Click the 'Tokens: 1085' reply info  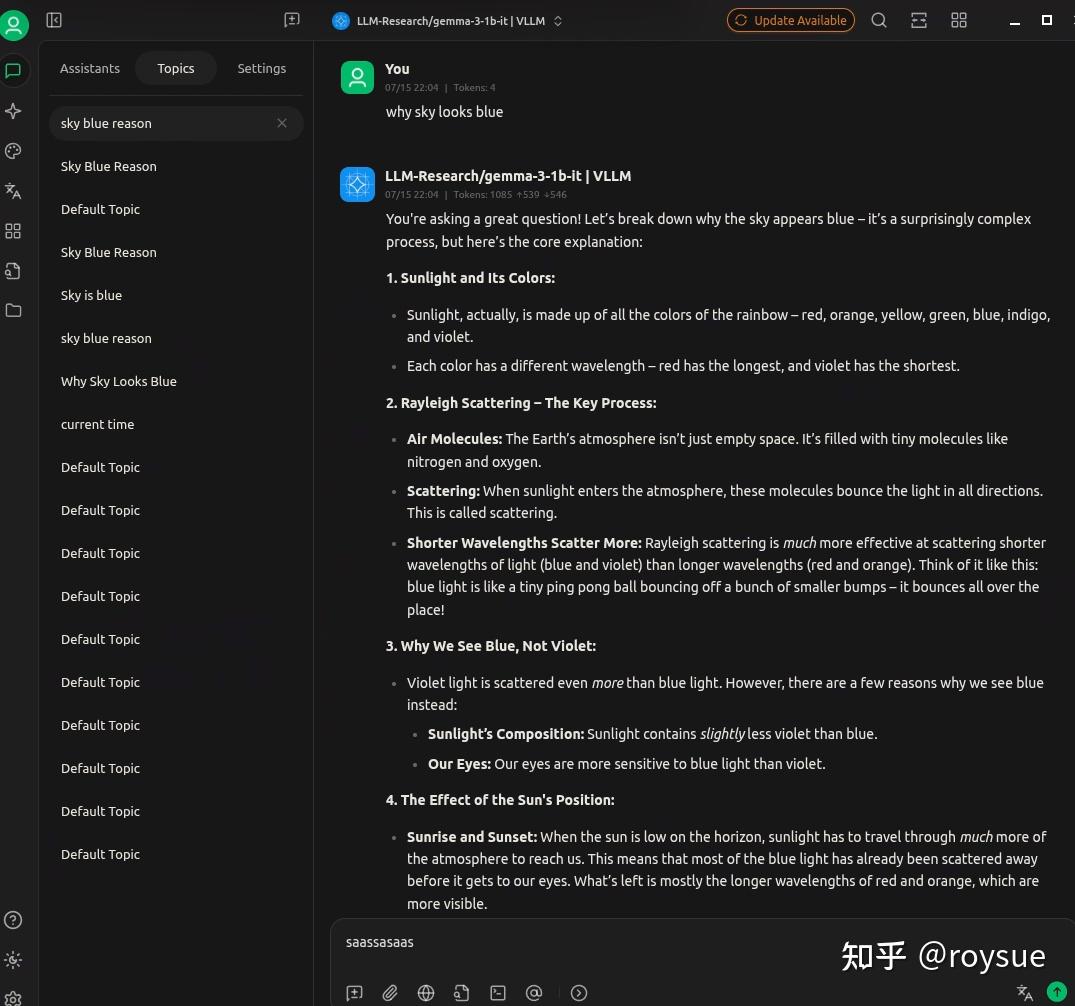click(510, 195)
